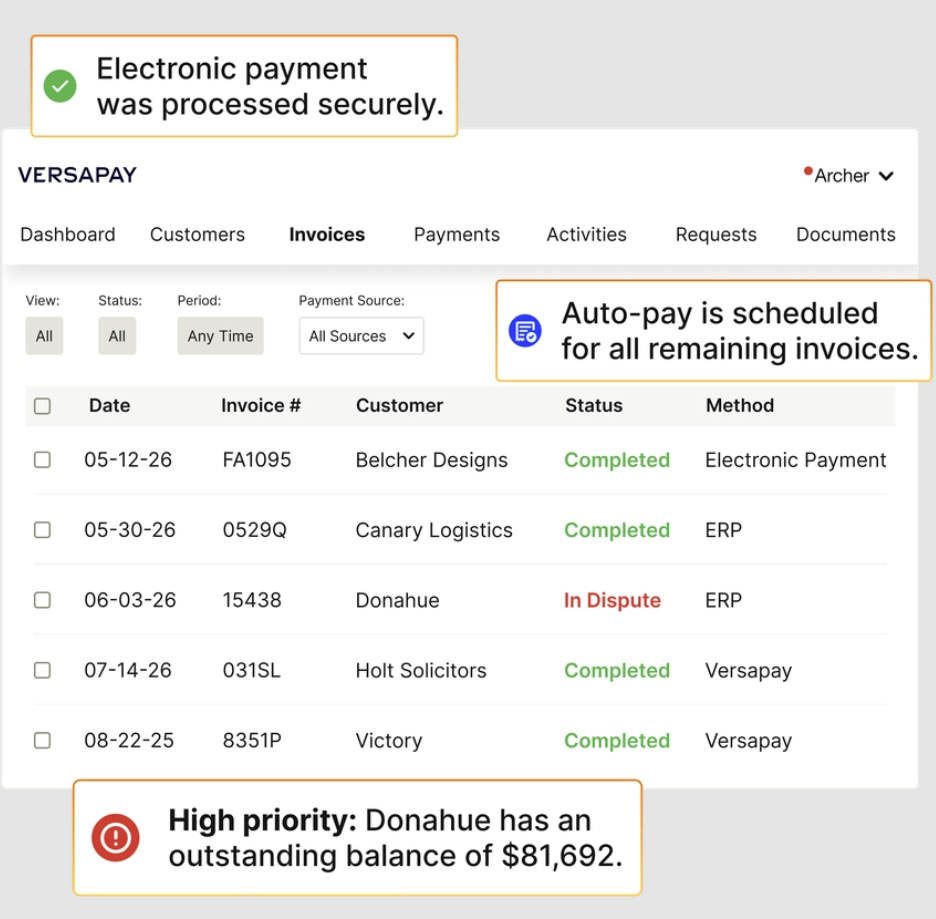Click the All button under View filter
The width and height of the screenshot is (936, 919).
pyautogui.click(x=44, y=336)
